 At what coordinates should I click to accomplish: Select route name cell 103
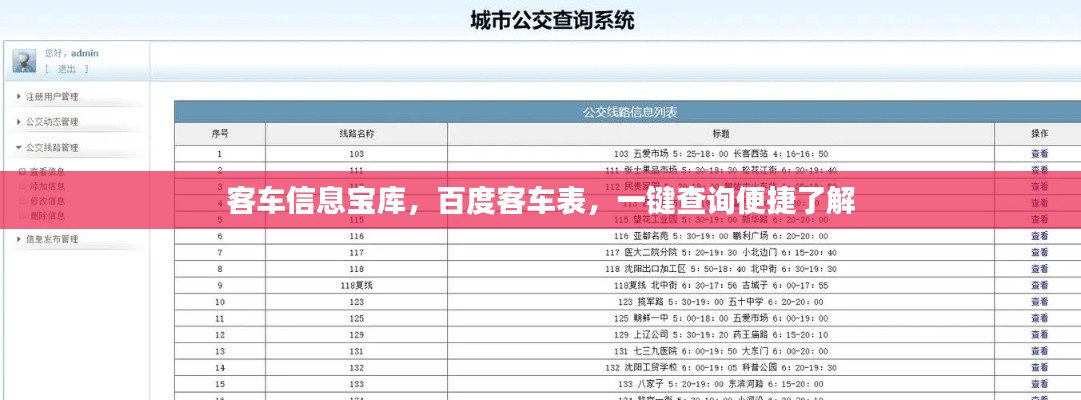pos(356,154)
